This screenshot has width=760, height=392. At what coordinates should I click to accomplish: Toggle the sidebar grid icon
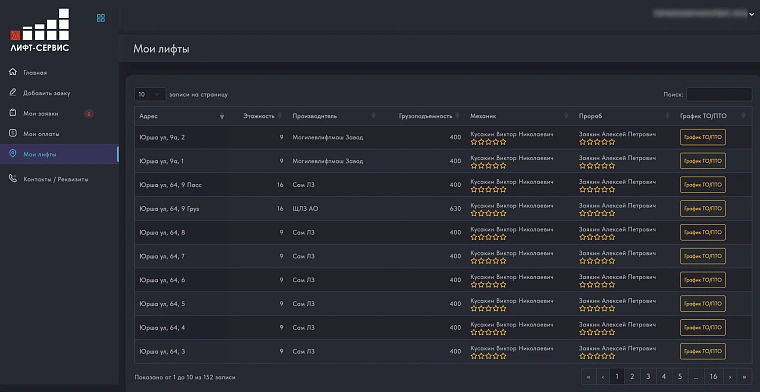tap(101, 18)
